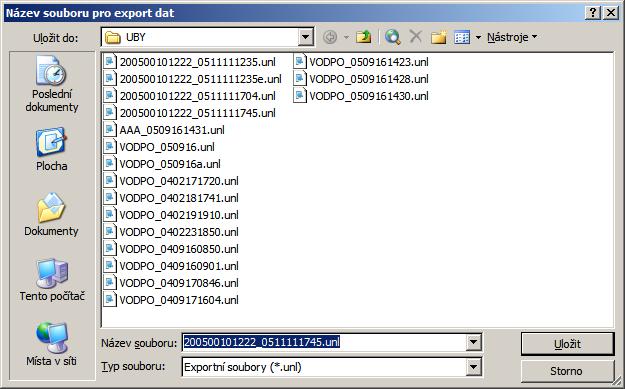The height and width of the screenshot is (389, 625).
Task: Open the Back button history arrow
Action: point(346,37)
